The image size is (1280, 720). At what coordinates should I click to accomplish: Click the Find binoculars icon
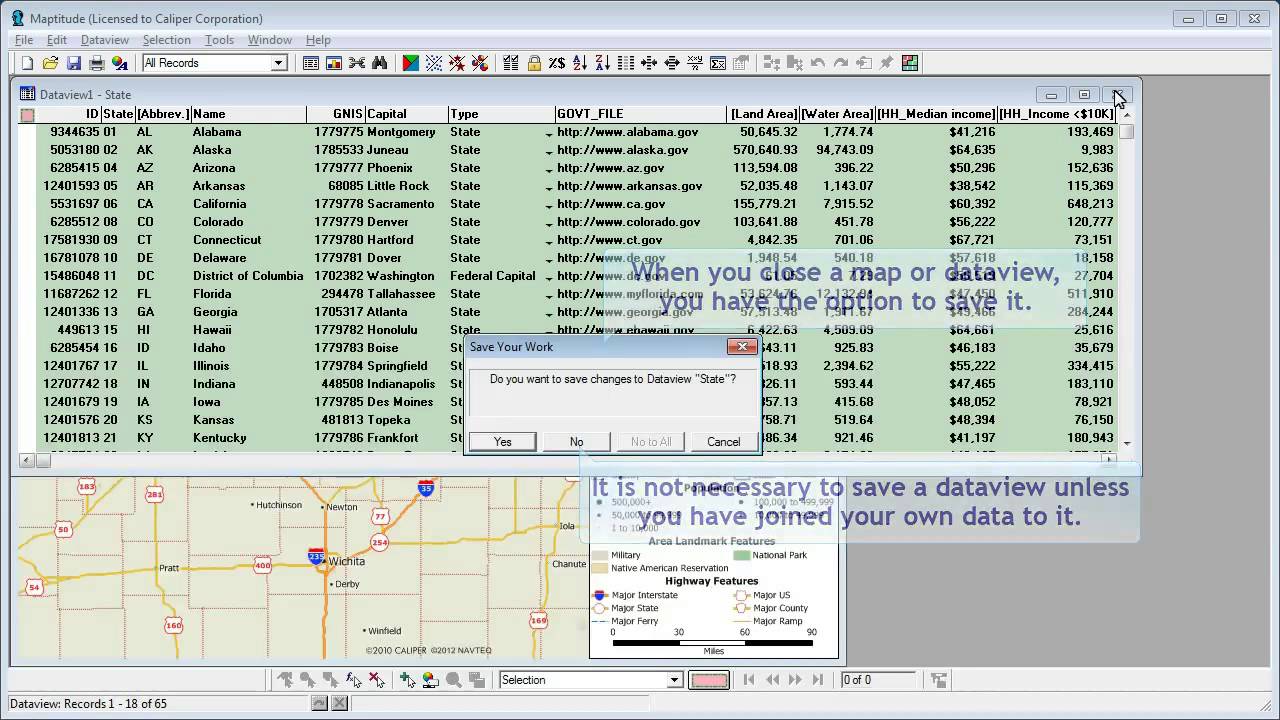coord(380,63)
